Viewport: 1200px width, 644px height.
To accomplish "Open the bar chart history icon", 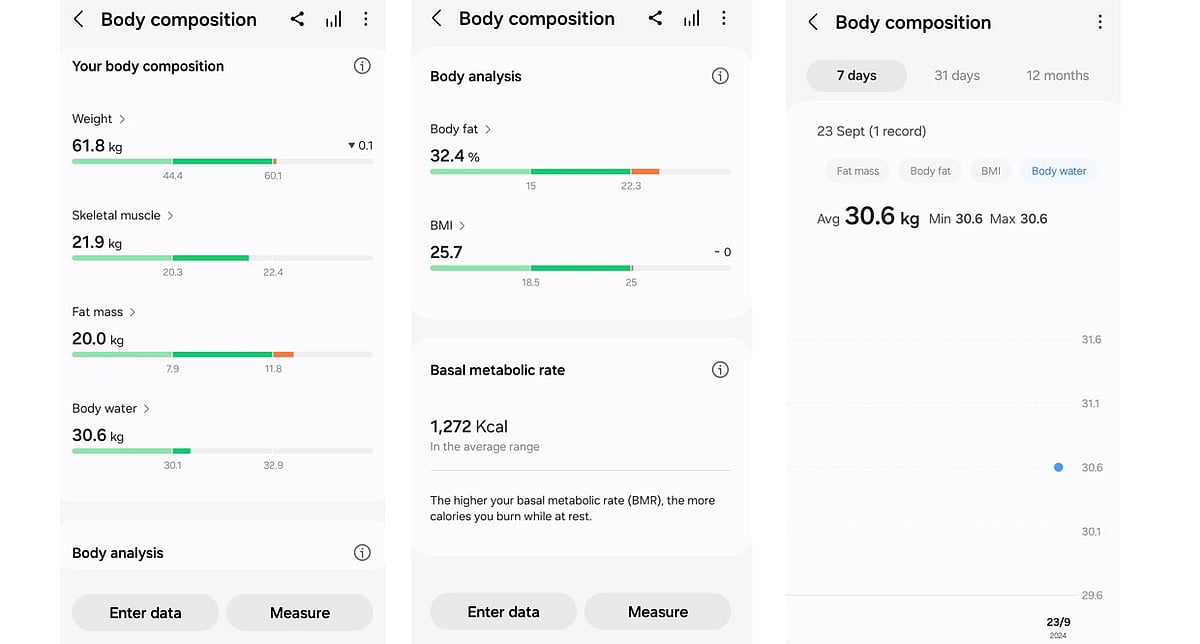I will coord(333,18).
